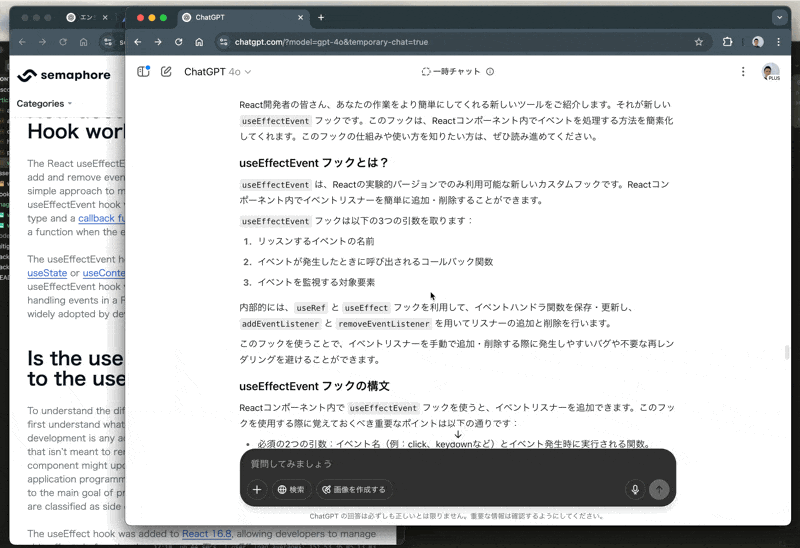Open the home page in ChatGPT browser window
This screenshot has width=800, height=548.
coord(199,42)
